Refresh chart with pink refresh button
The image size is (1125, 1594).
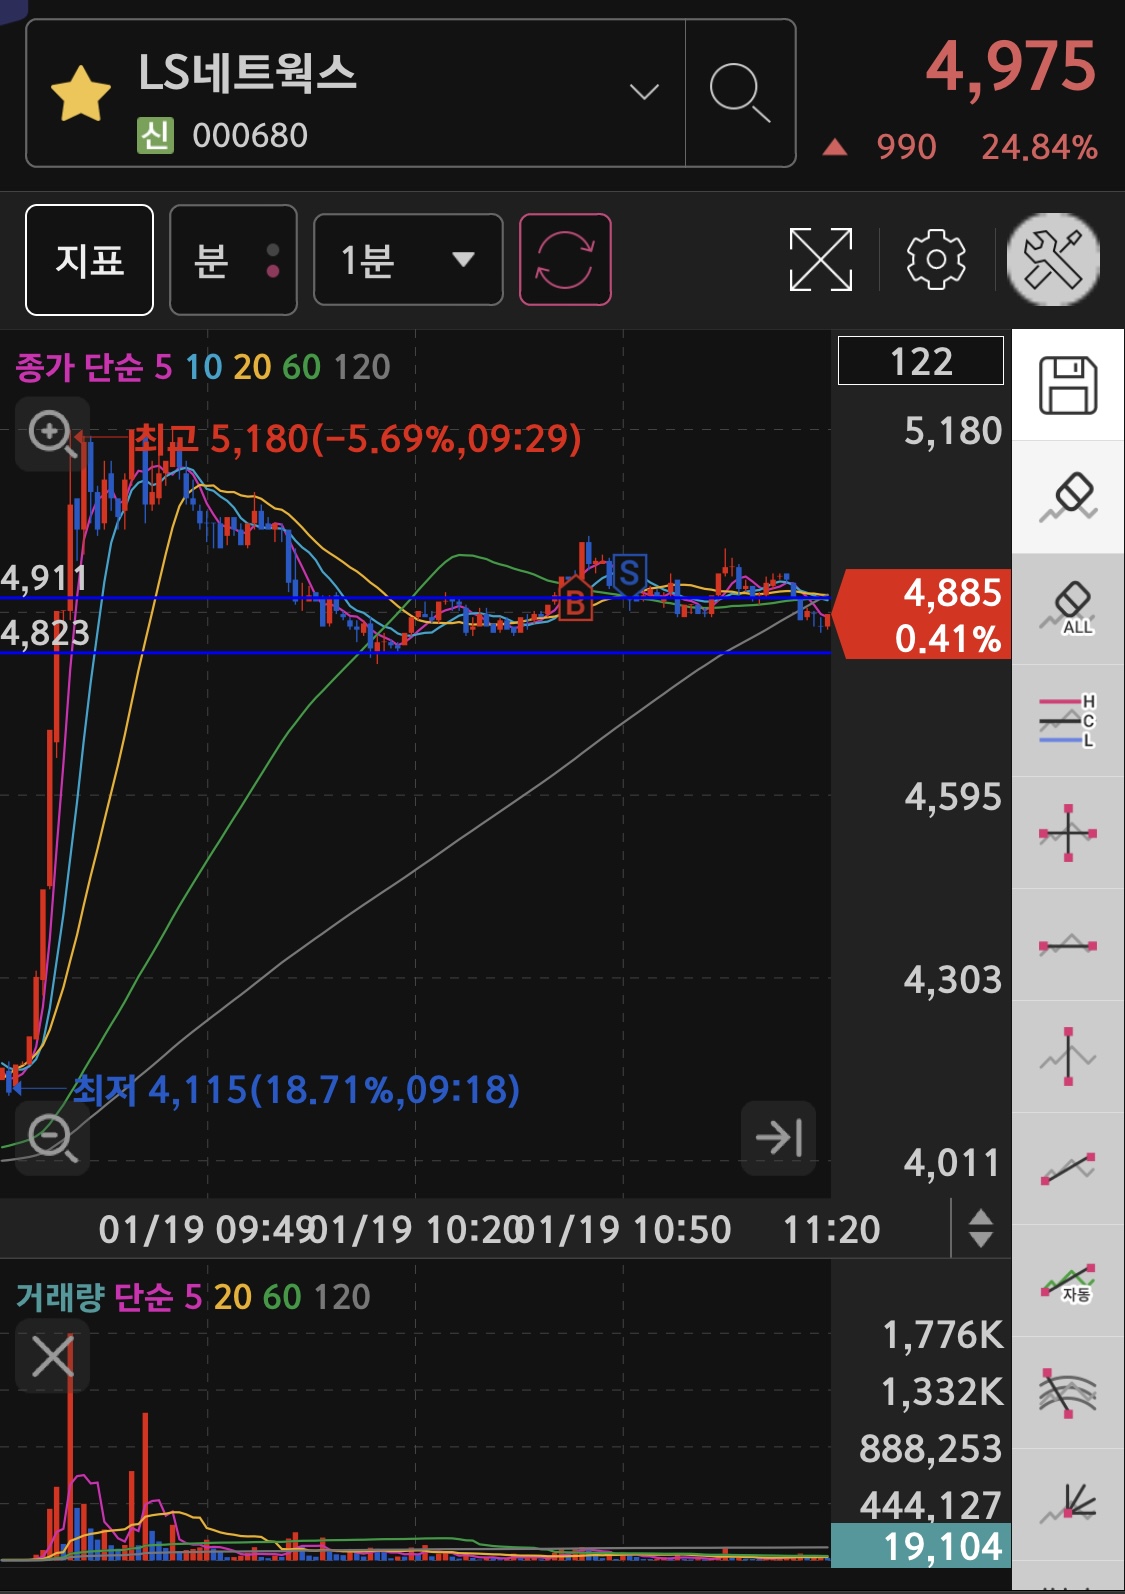(565, 260)
